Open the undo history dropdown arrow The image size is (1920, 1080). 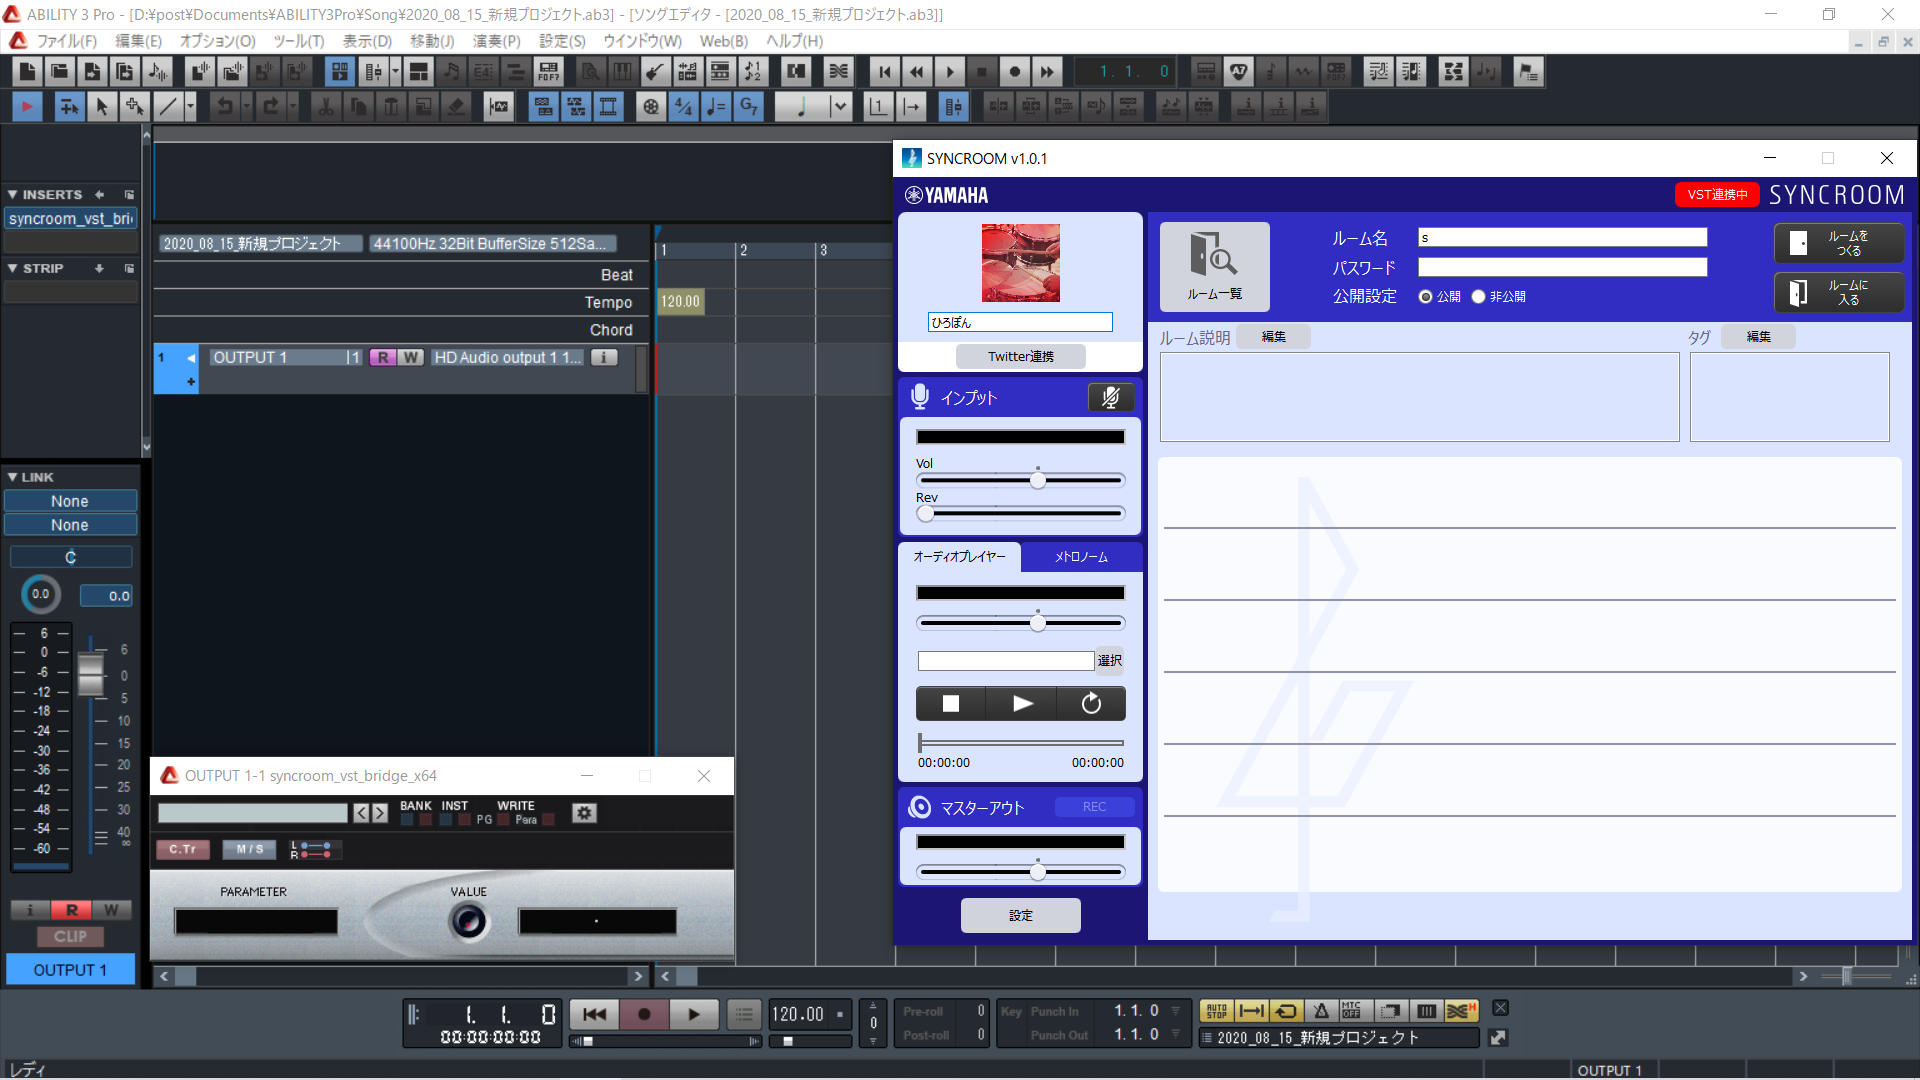(x=247, y=107)
